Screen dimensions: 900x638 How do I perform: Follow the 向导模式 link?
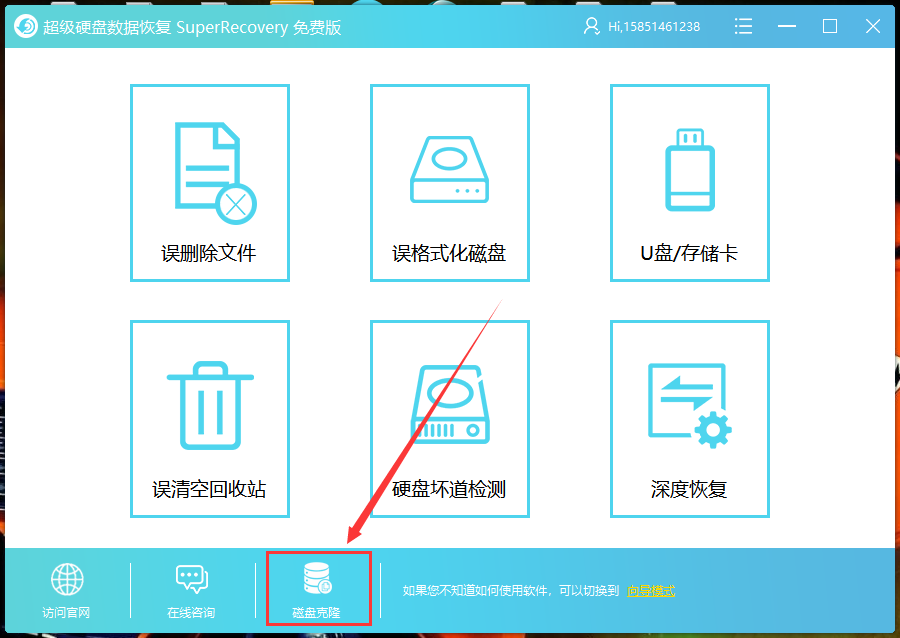coord(651,591)
